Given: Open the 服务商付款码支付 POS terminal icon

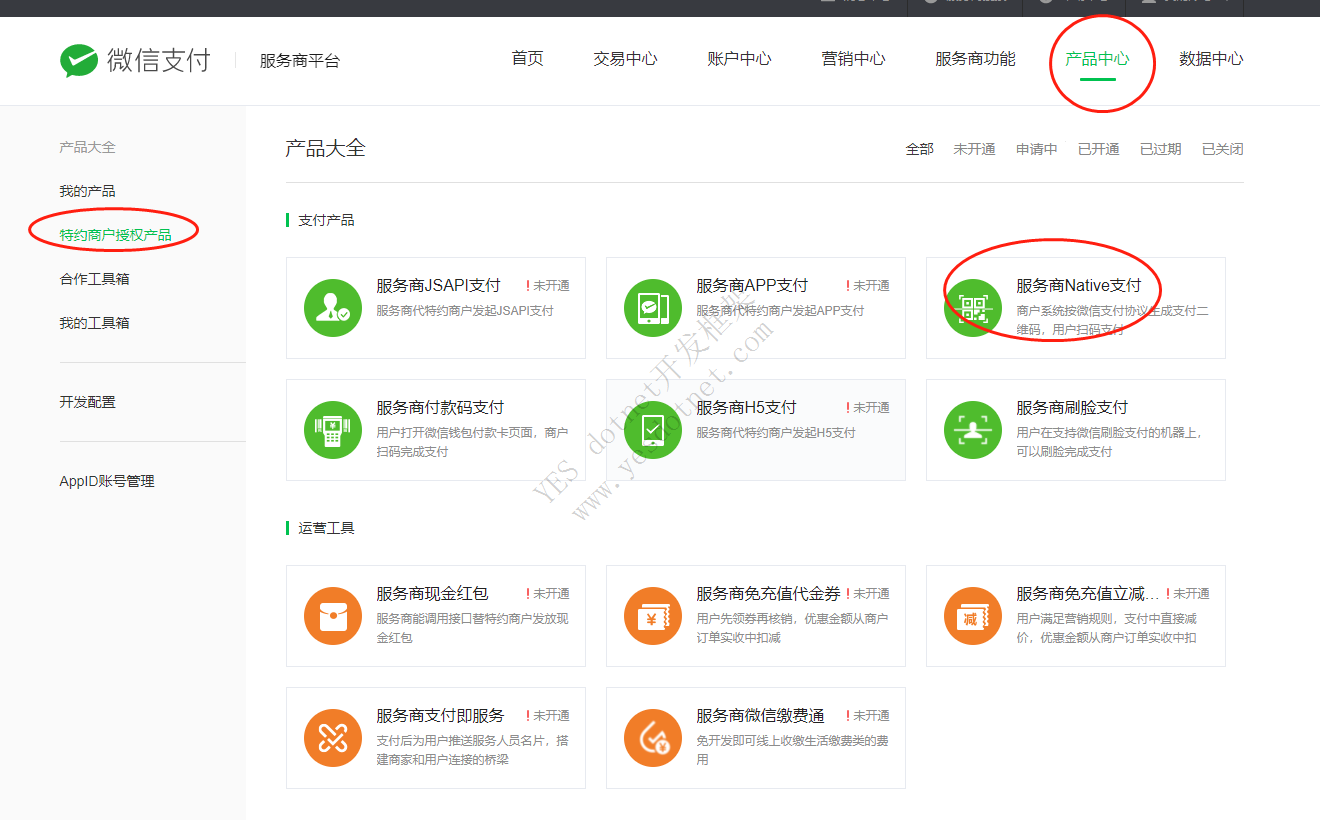Looking at the screenshot, I should pyautogui.click(x=333, y=430).
